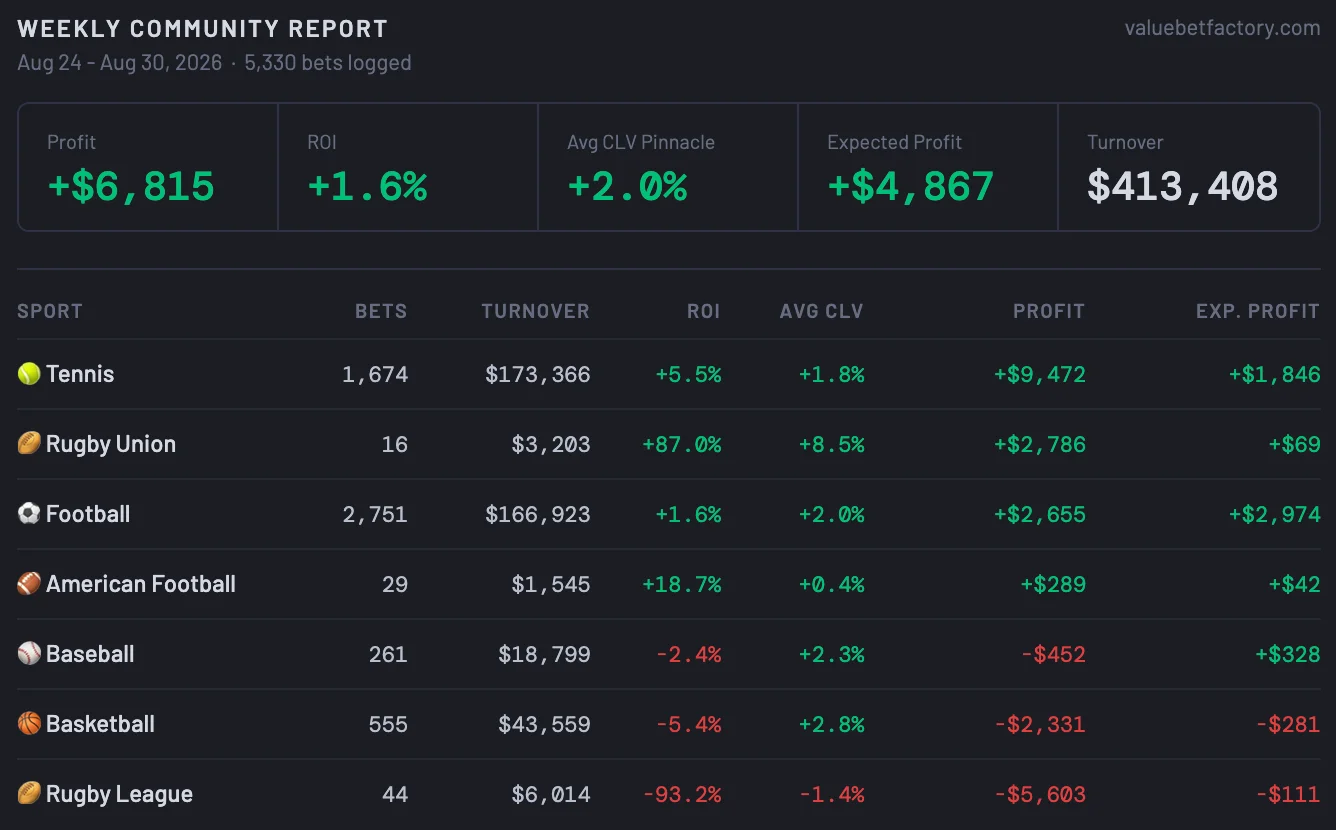Click Rugby League ROI value -93.2%

coord(682,795)
